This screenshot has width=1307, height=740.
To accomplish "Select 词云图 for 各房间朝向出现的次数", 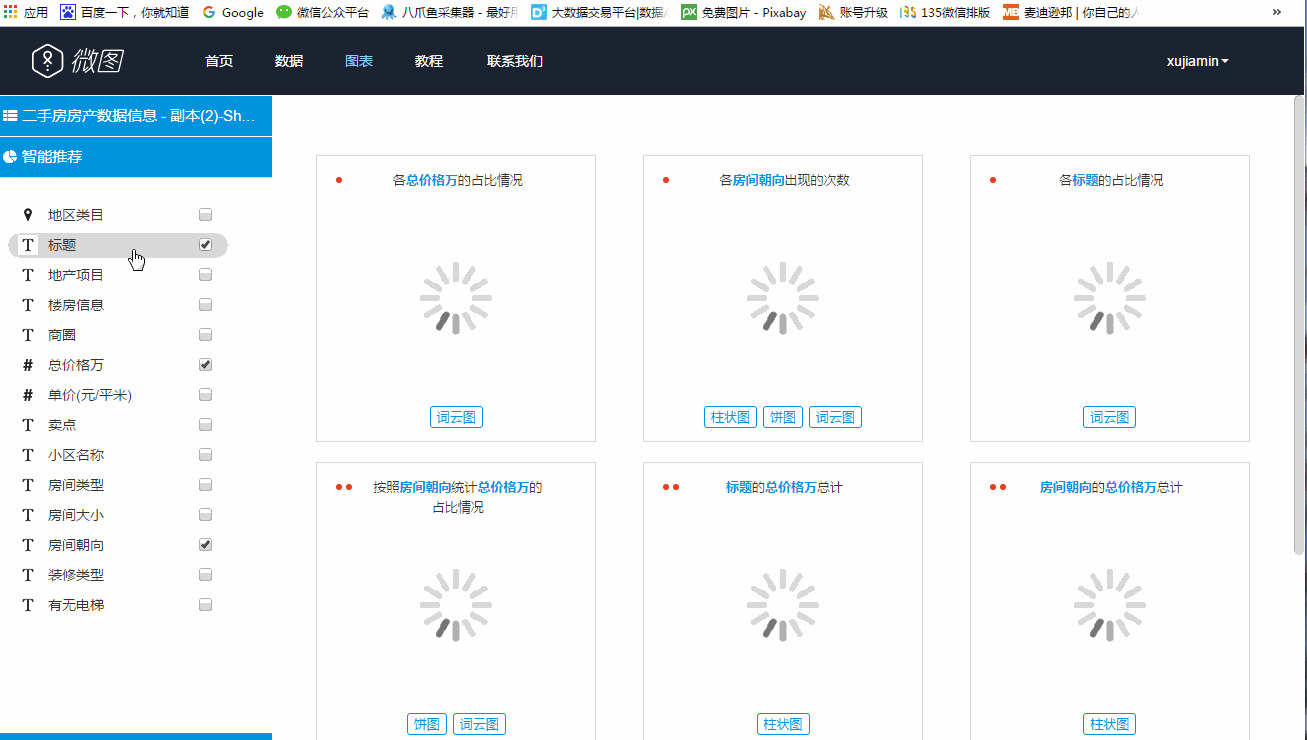I will point(835,417).
